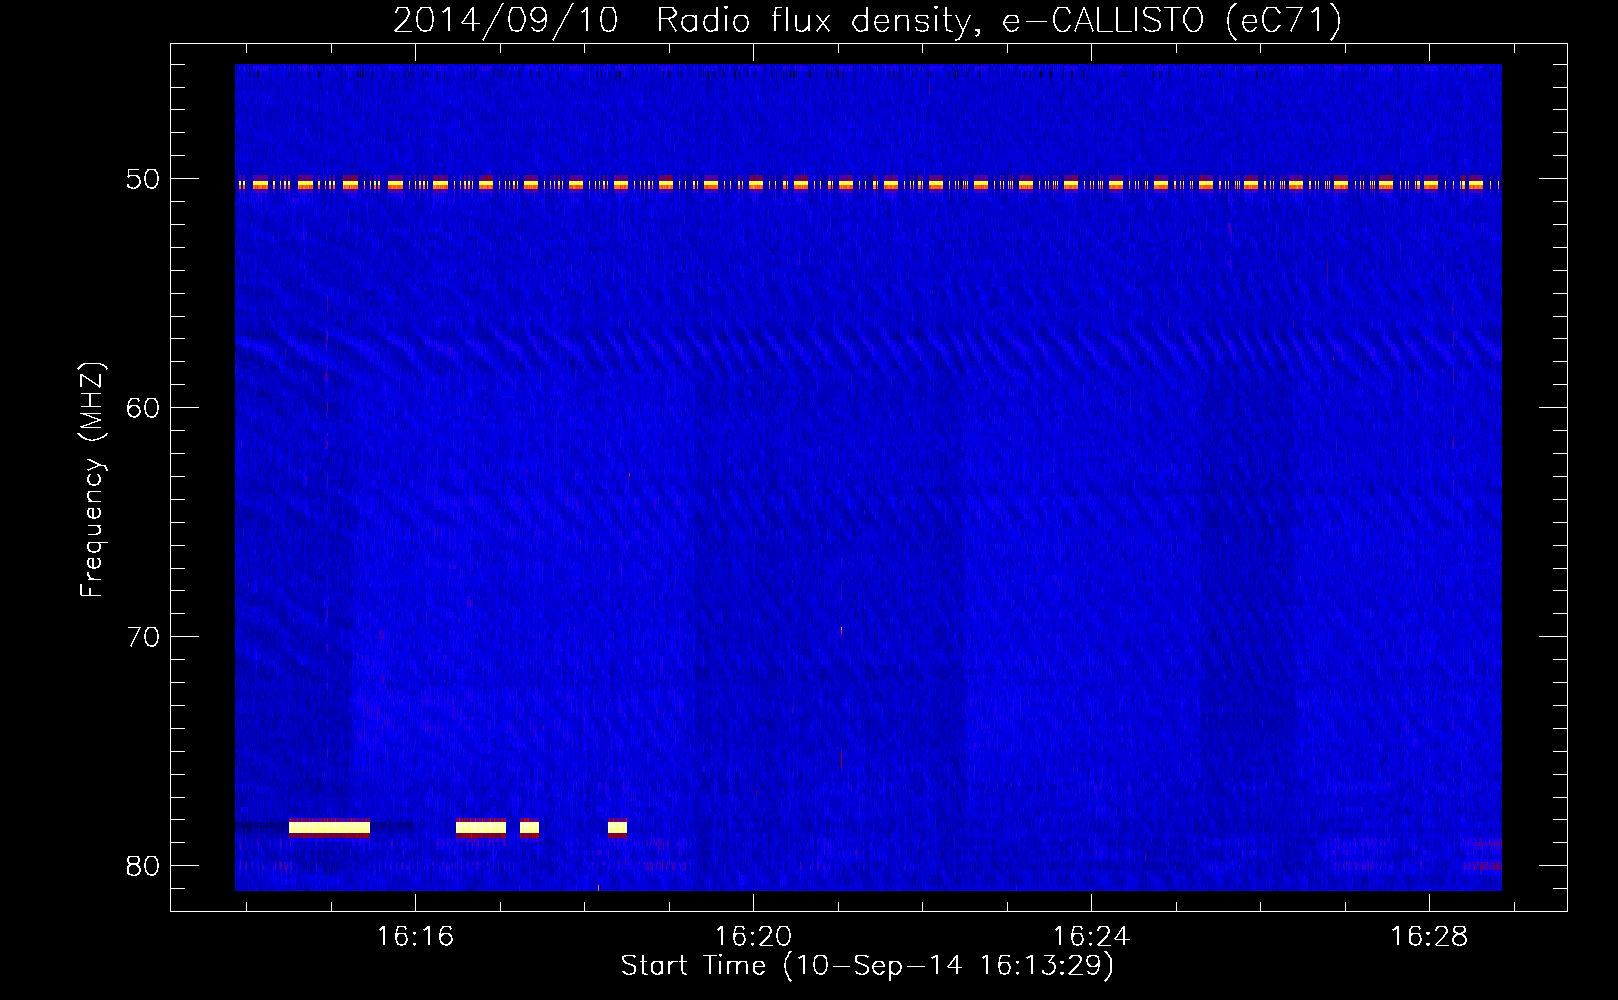Click the 60 frequency tick label
This screenshot has height=1000, width=1618.
click(143, 408)
